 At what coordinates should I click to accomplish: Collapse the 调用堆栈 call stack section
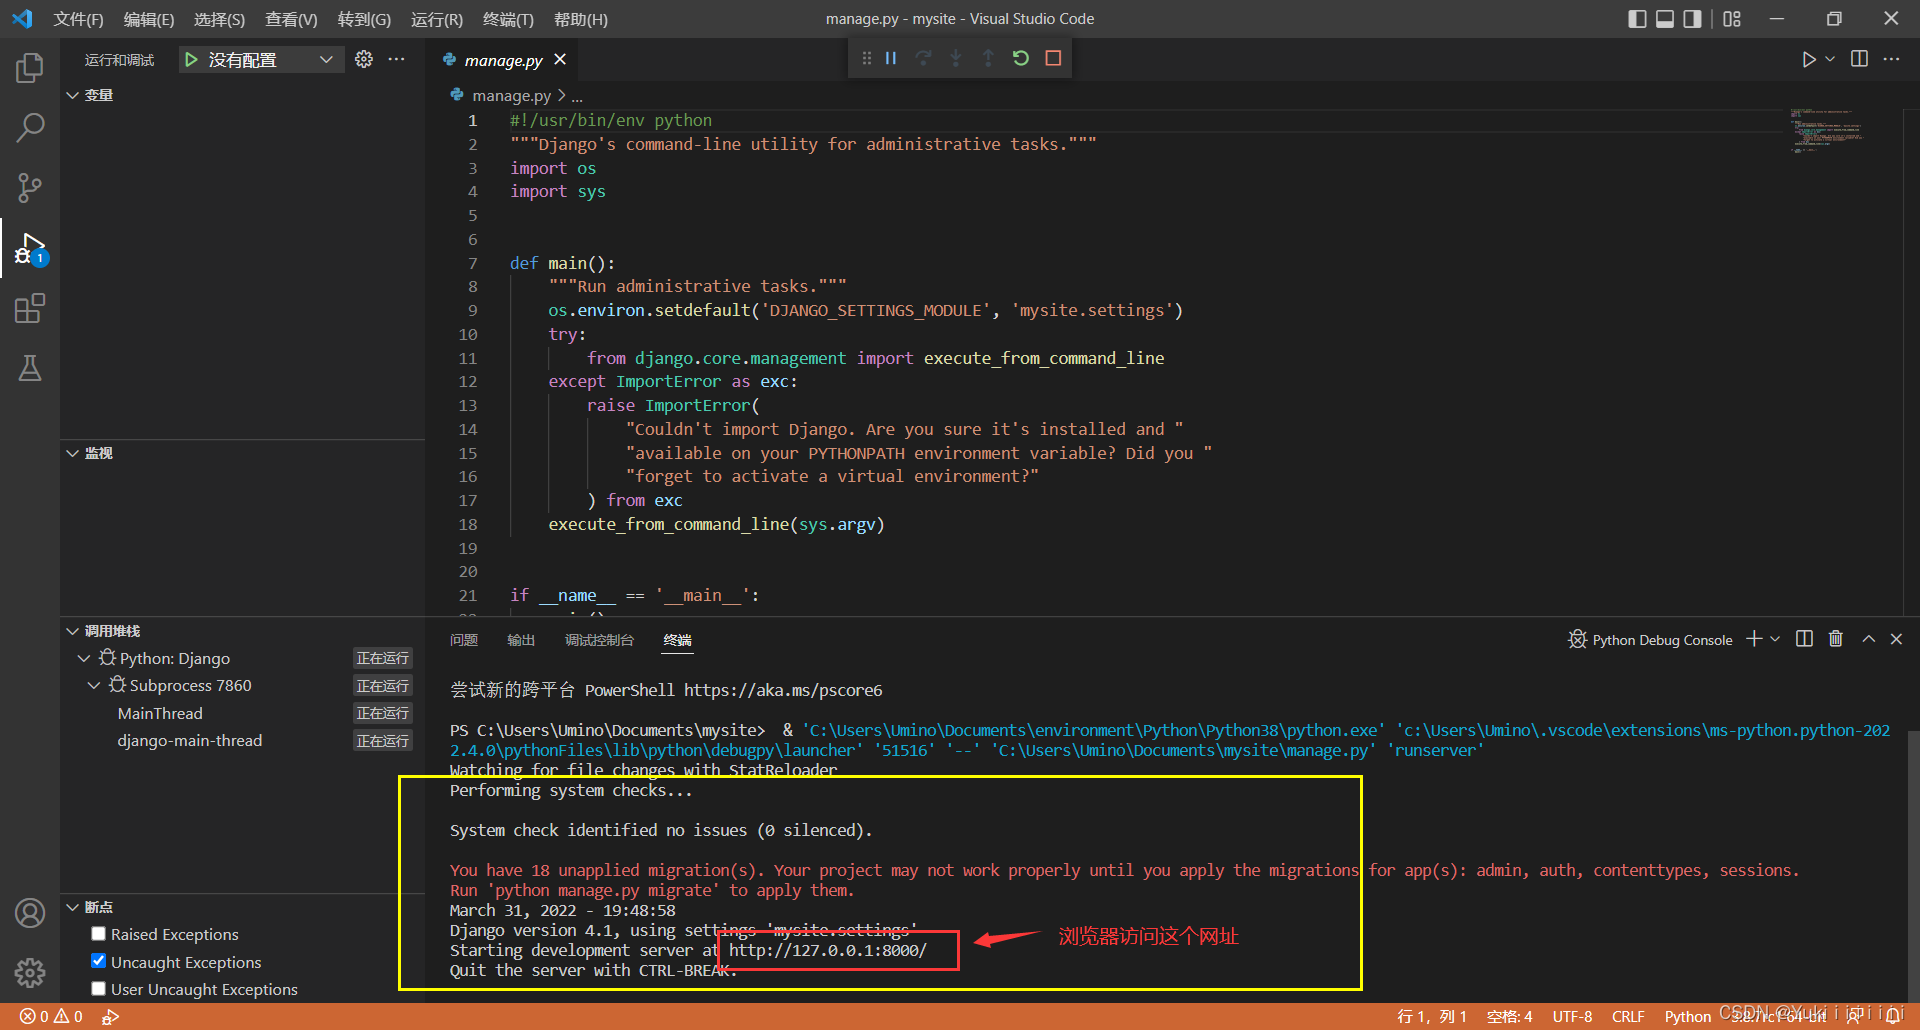[72, 631]
